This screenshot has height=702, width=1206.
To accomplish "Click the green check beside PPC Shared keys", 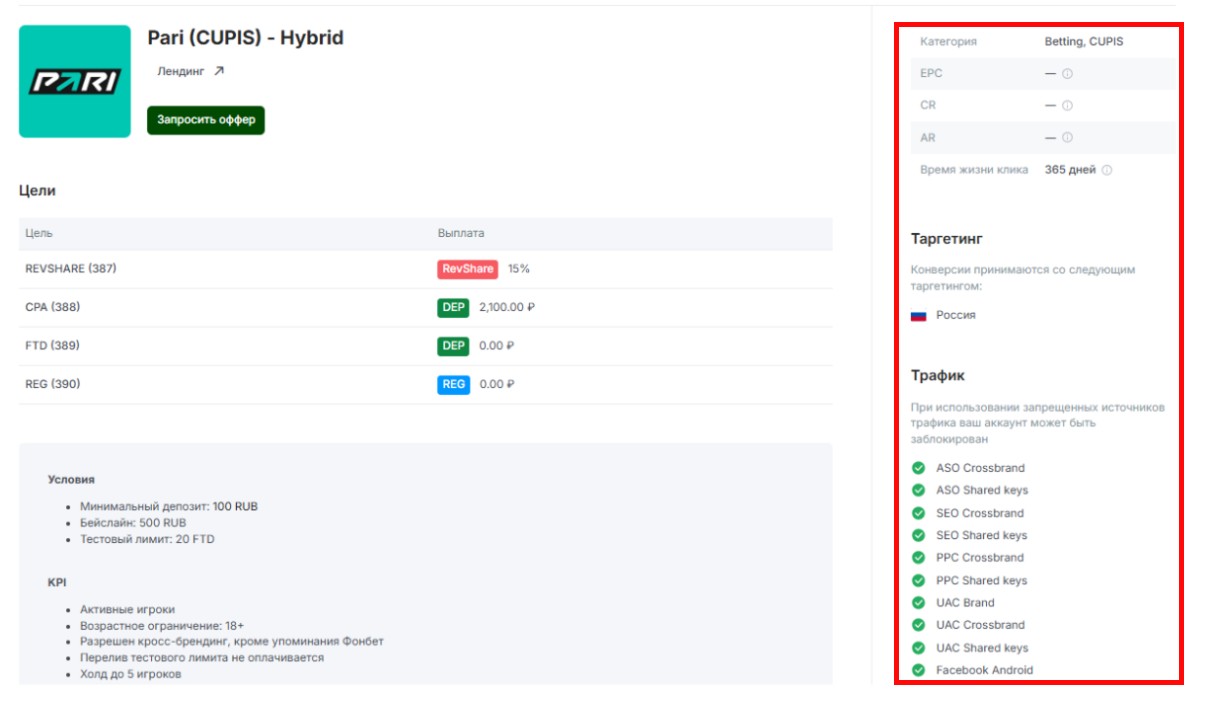I will click(x=918, y=580).
